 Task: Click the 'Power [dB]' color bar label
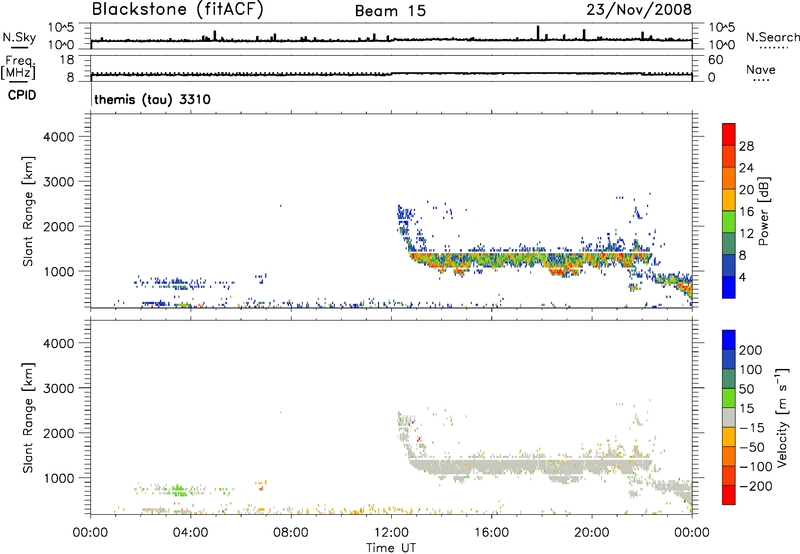coord(763,211)
